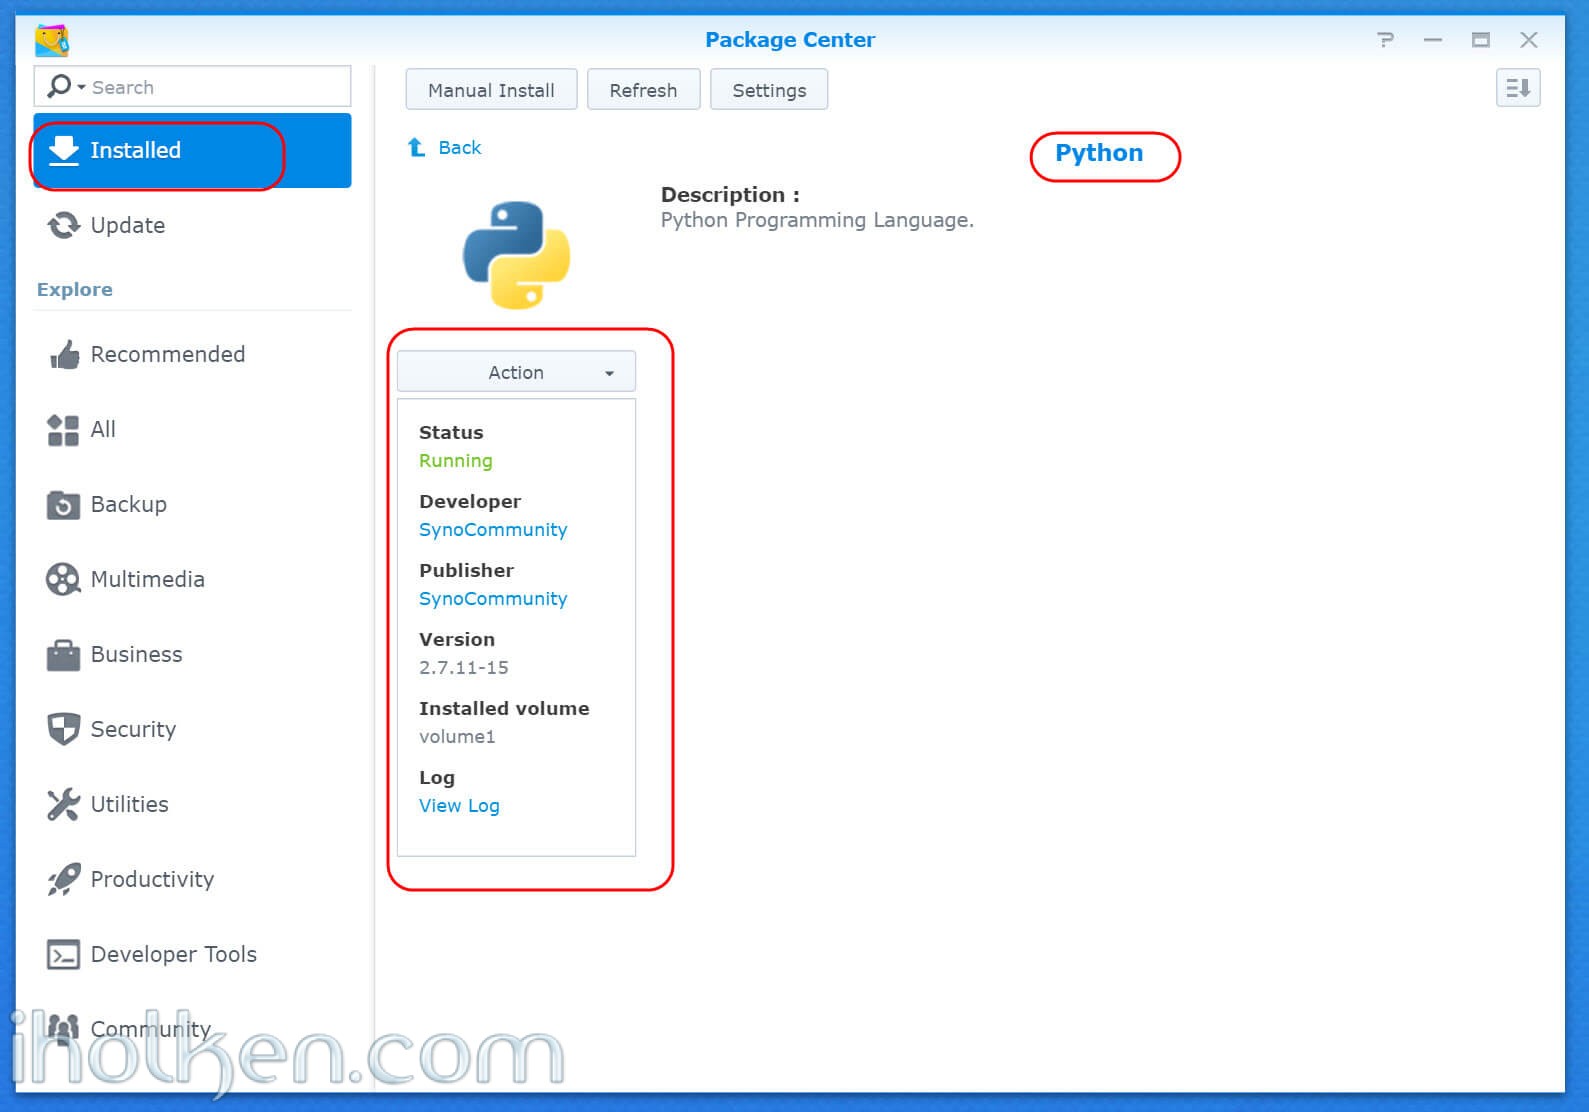Click the Manual Install button

click(x=491, y=90)
